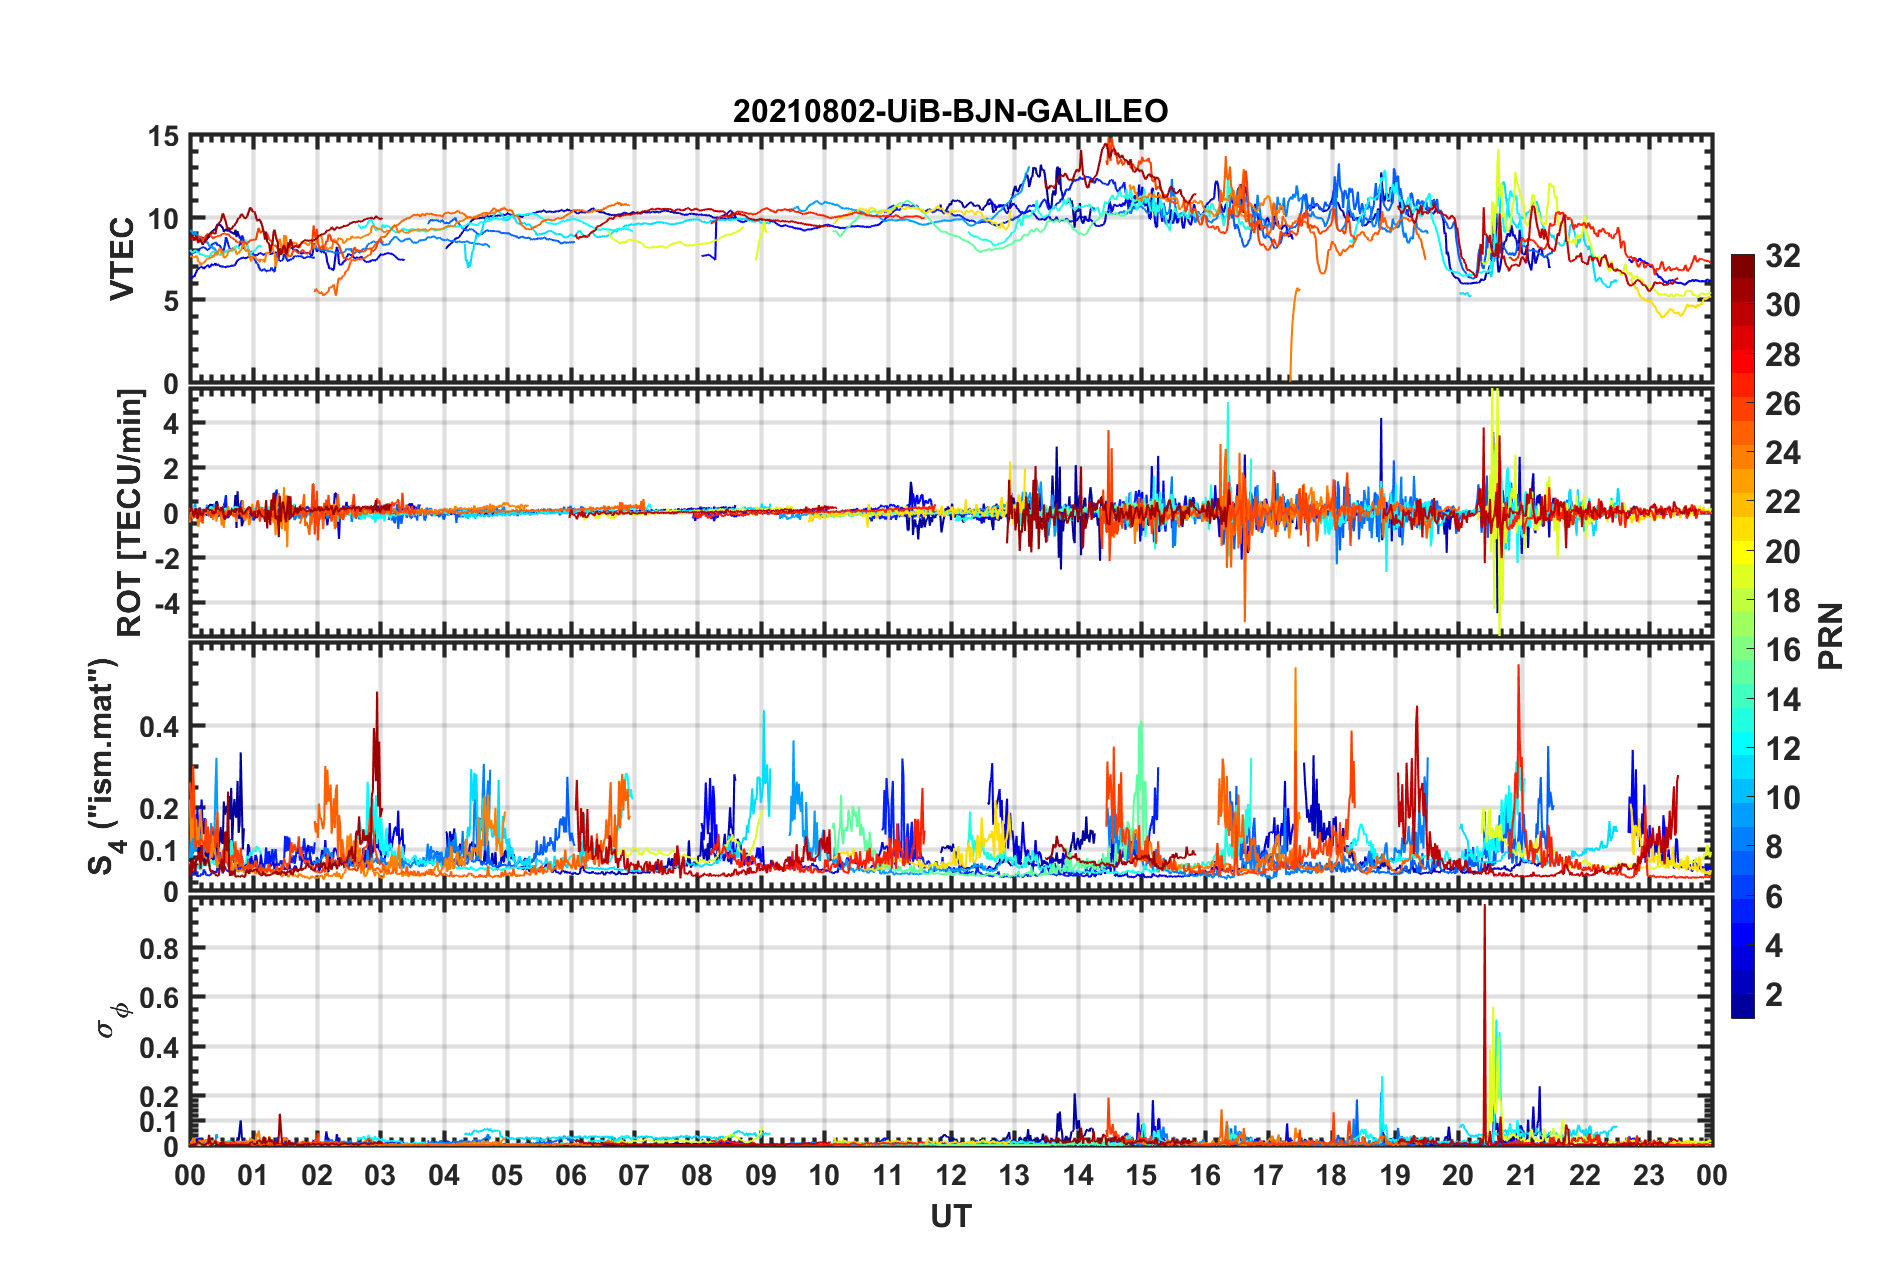This screenshot has height=1272, width=1902.
Task: Click the x-axis tick label 14
Action: [x=1078, y=1175]
